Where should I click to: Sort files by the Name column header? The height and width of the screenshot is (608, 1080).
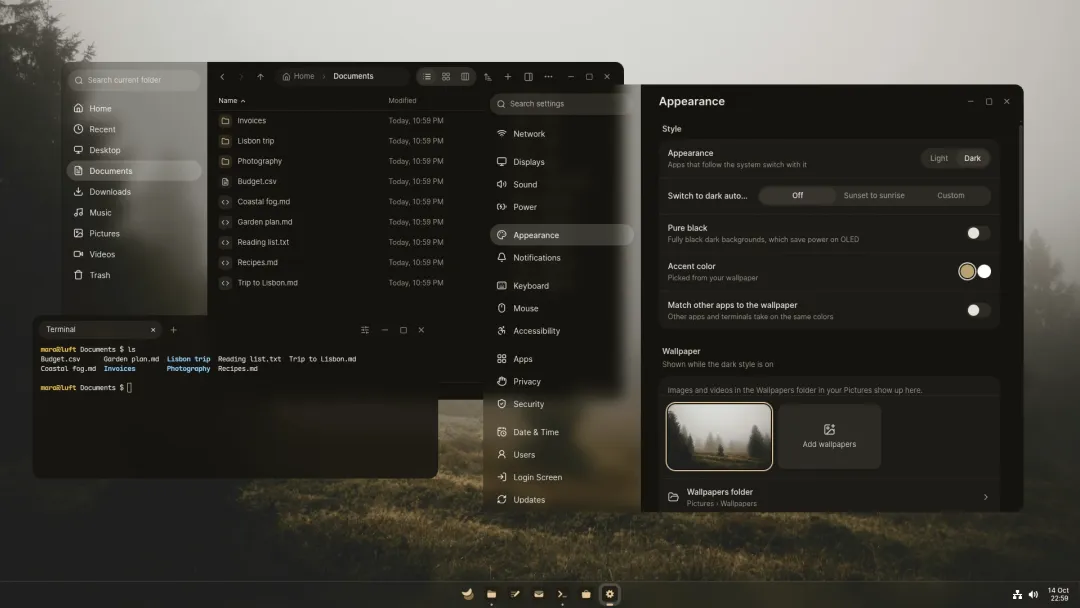click(231, 101)
